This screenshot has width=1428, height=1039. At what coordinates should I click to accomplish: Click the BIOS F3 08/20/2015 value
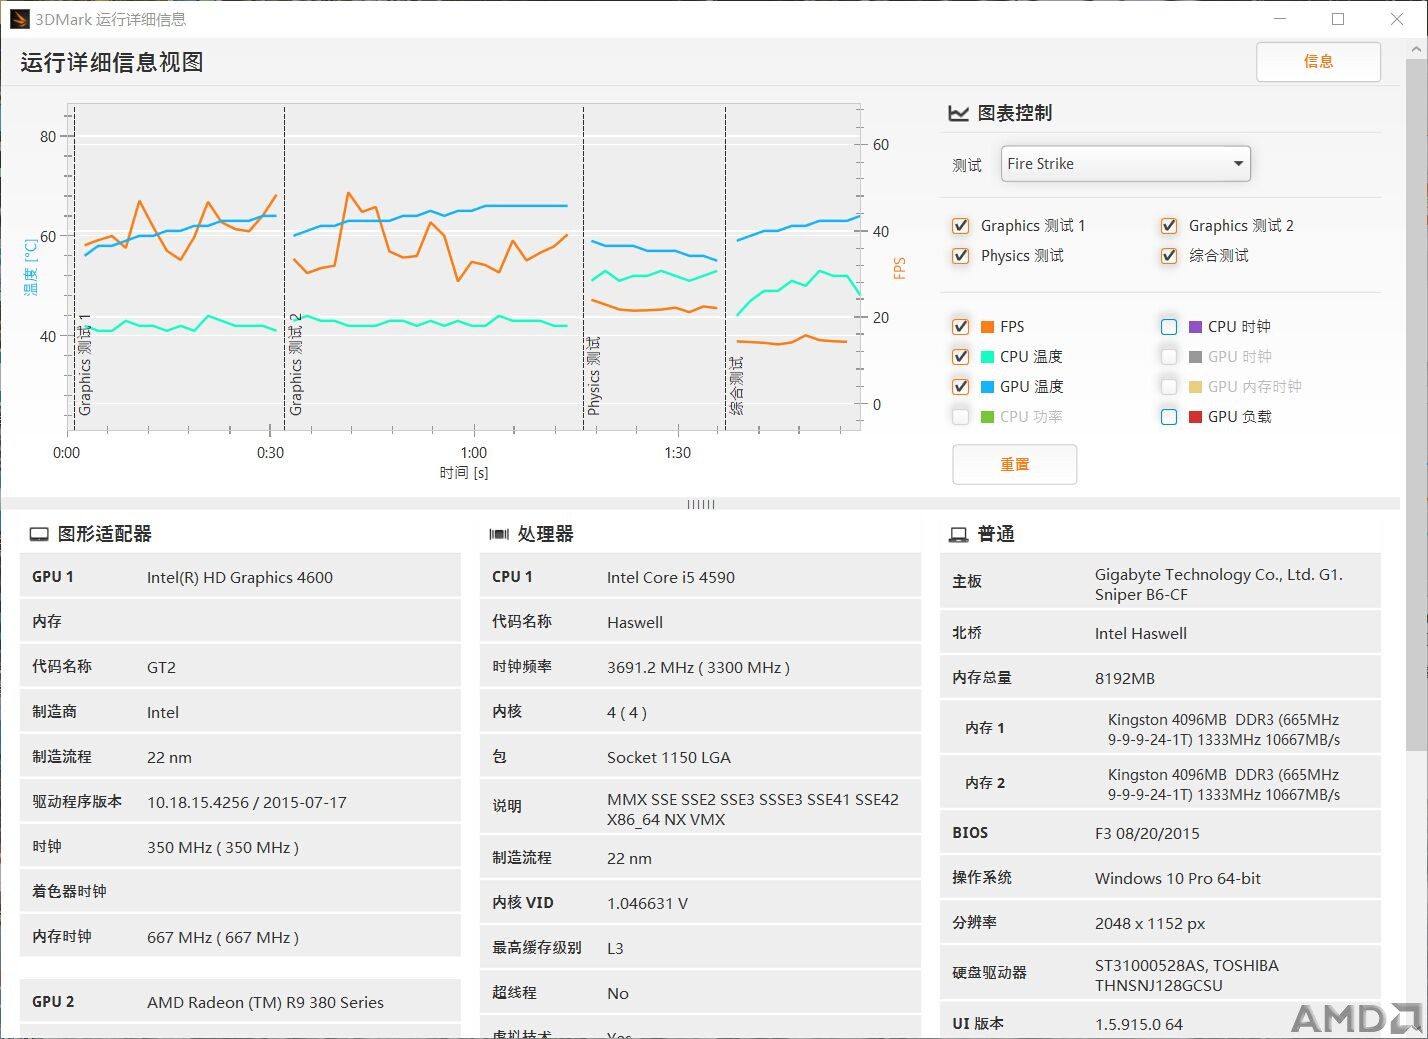(x=1147, y=834)
